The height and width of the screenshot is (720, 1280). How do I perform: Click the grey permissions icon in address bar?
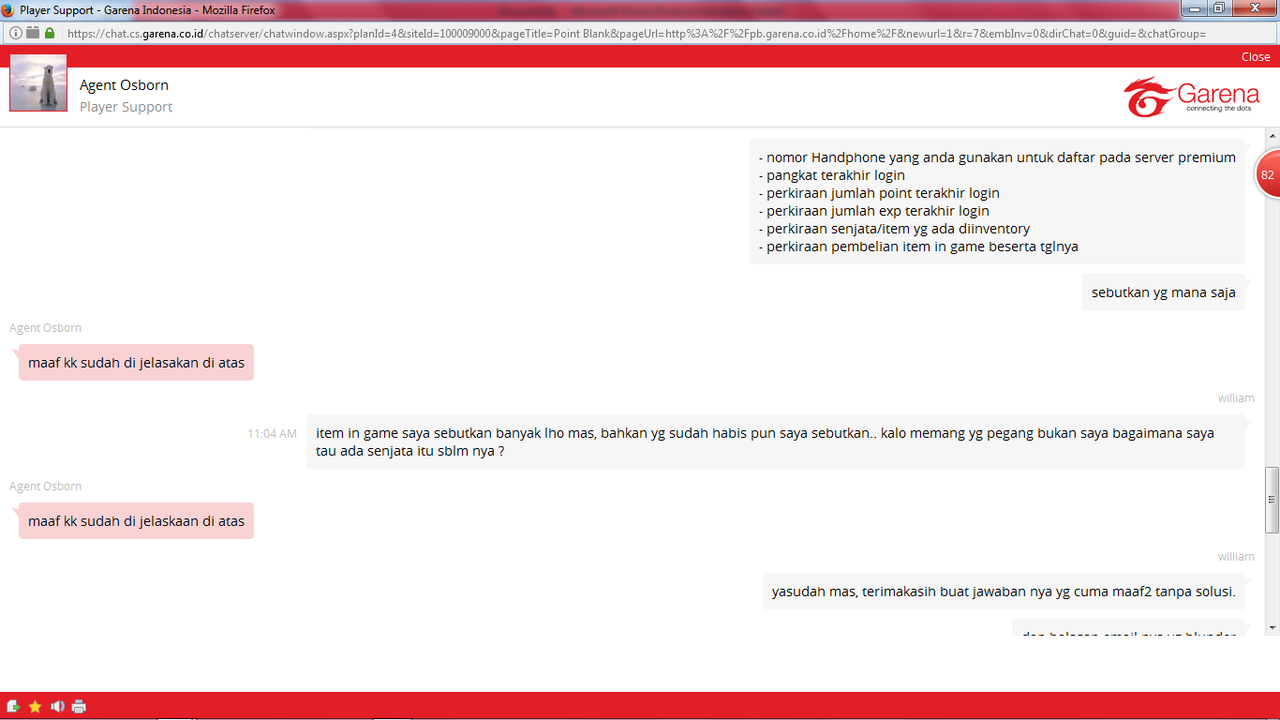click(x=33, y=33)
